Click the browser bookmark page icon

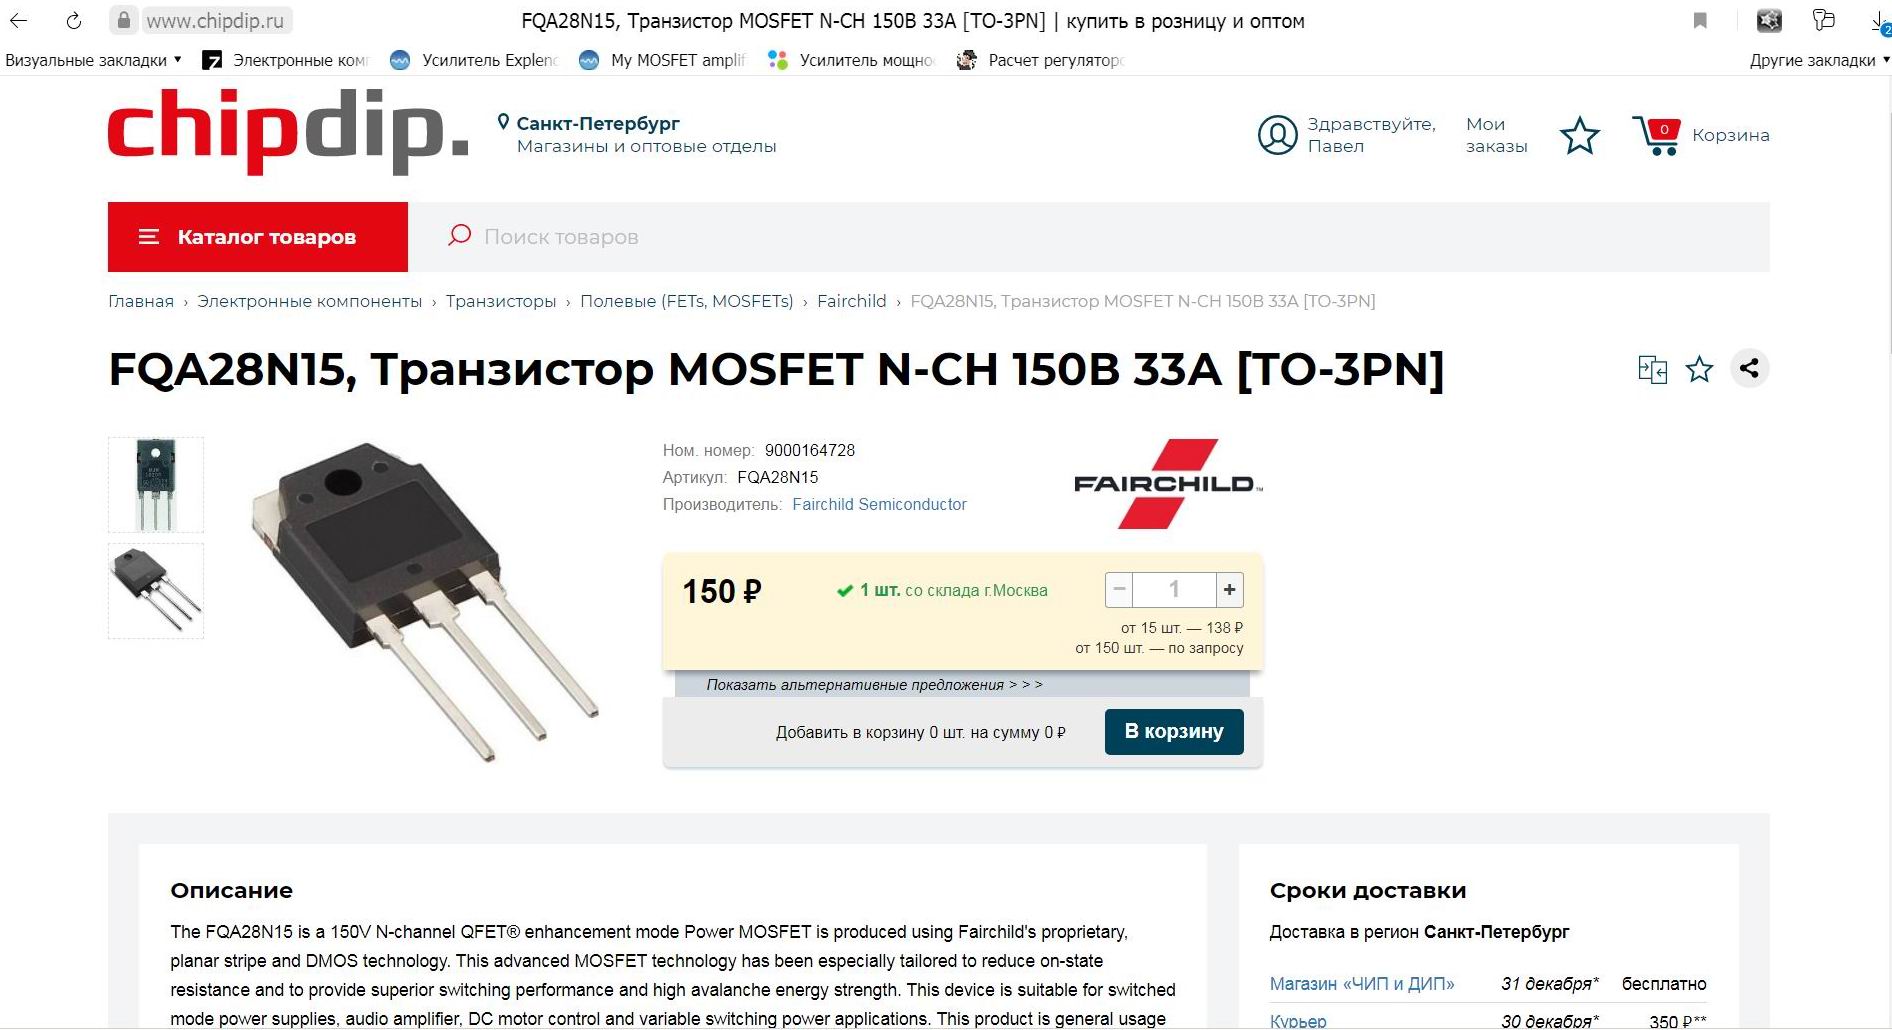(x=1700, y=20)
